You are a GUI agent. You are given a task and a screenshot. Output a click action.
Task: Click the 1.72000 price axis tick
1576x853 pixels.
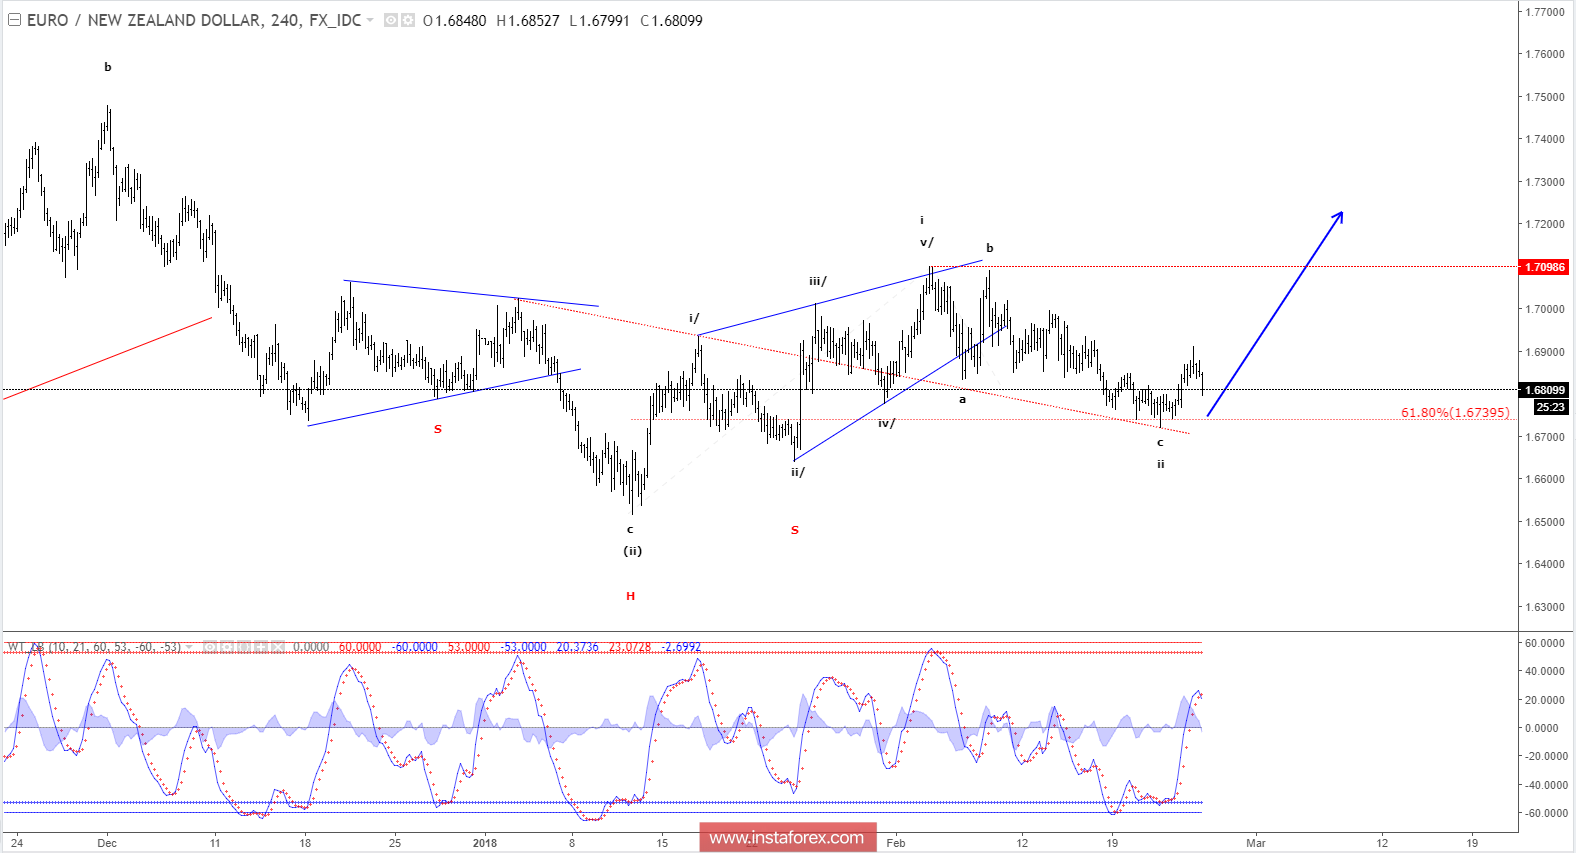point(1545,224)
